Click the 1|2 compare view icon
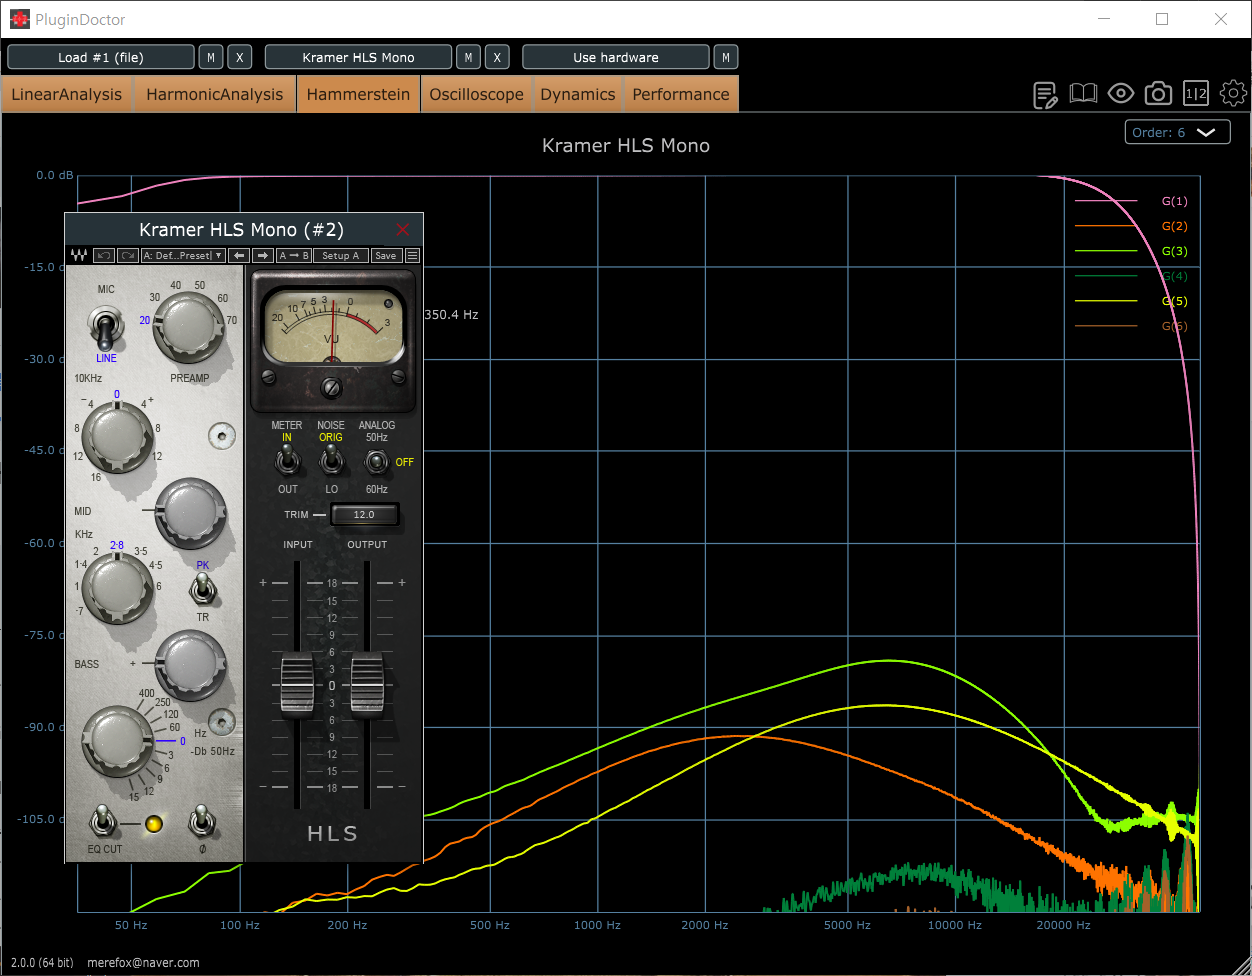The image size is (1252, 976). point(1196,94)
